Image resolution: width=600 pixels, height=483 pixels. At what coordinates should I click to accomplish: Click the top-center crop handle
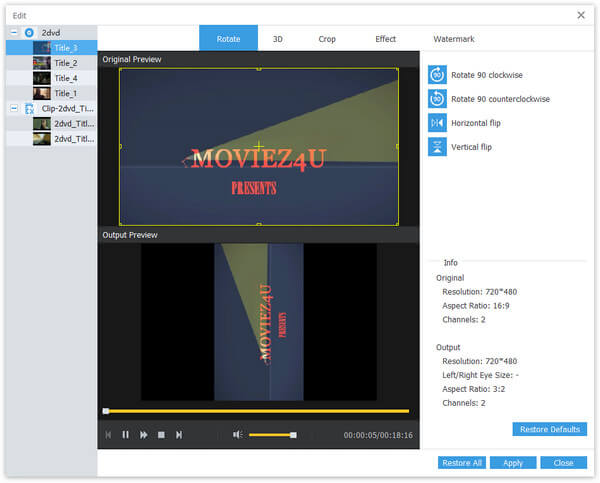pyautogui.click(x=259, y=69)
